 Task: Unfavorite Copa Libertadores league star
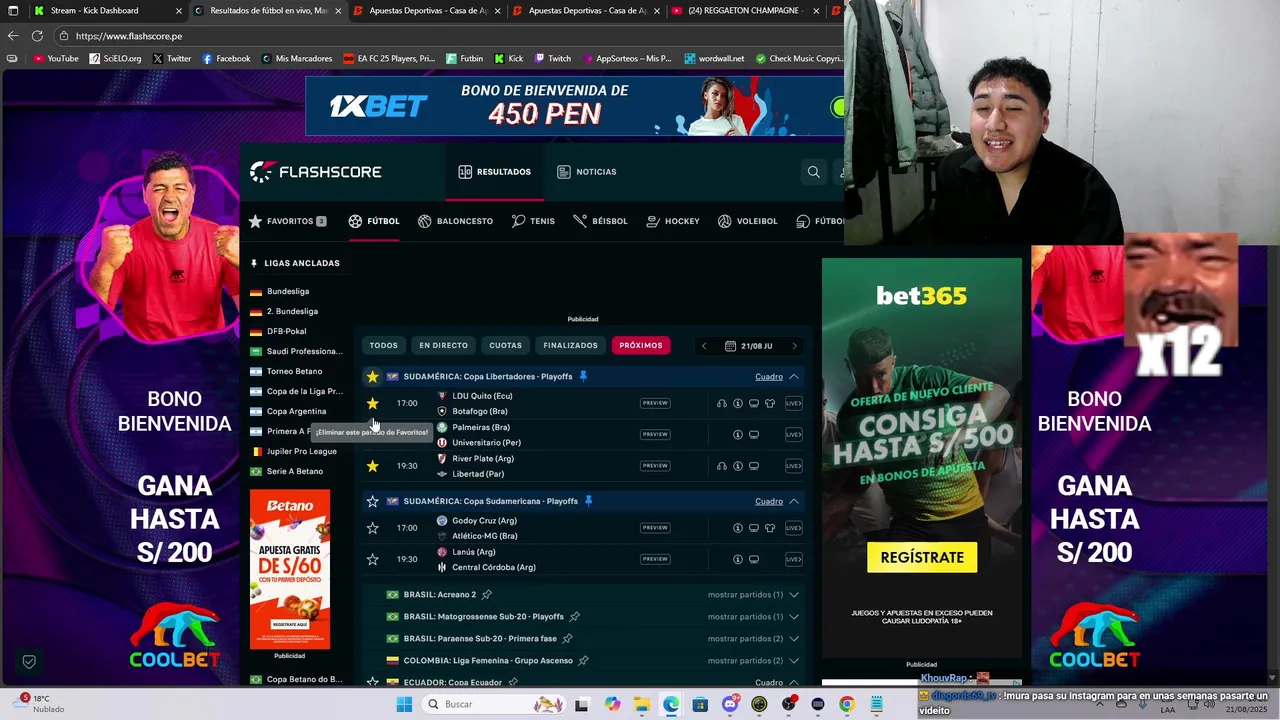click(x=372, y=377)
